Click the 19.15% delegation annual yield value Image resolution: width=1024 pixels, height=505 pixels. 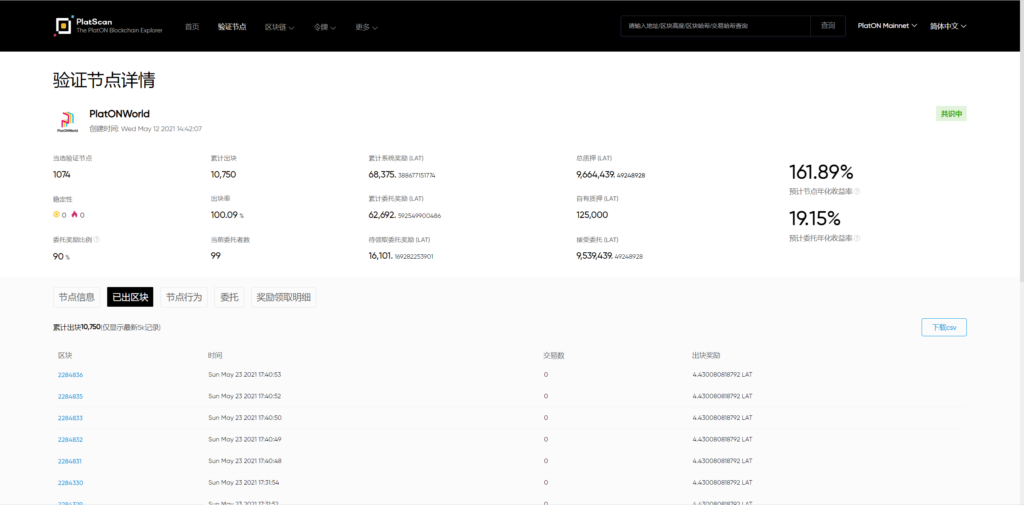click(814, 218)
